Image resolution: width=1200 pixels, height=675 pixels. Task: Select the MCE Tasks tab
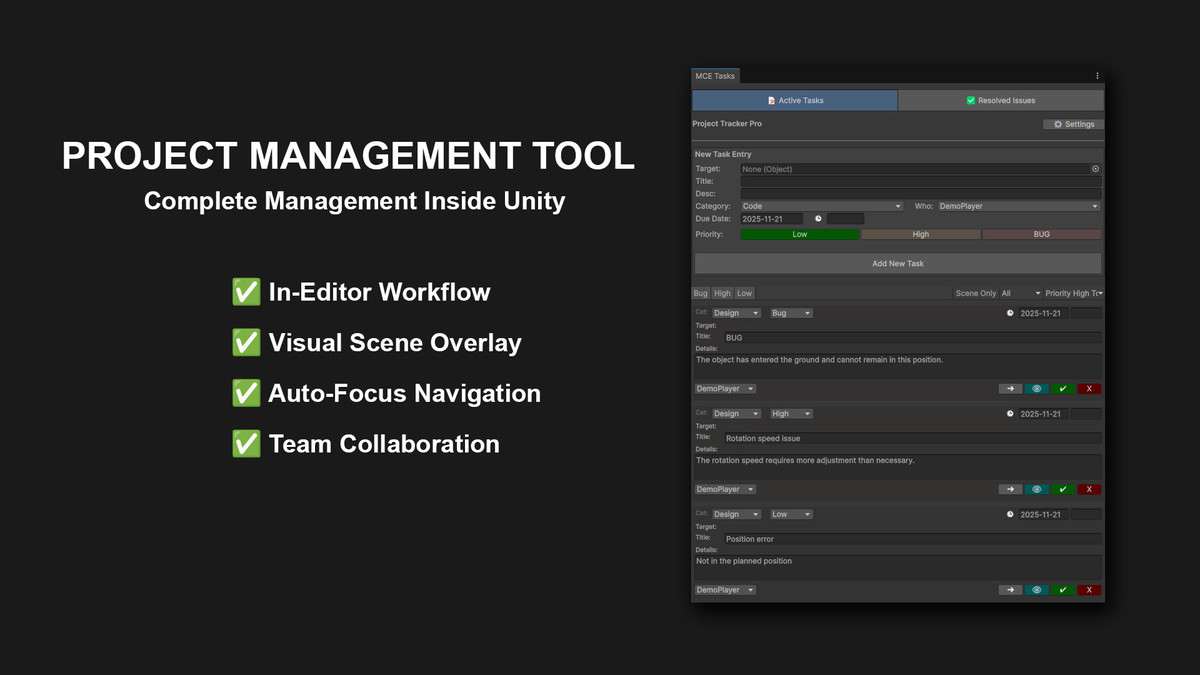point(715,75)
